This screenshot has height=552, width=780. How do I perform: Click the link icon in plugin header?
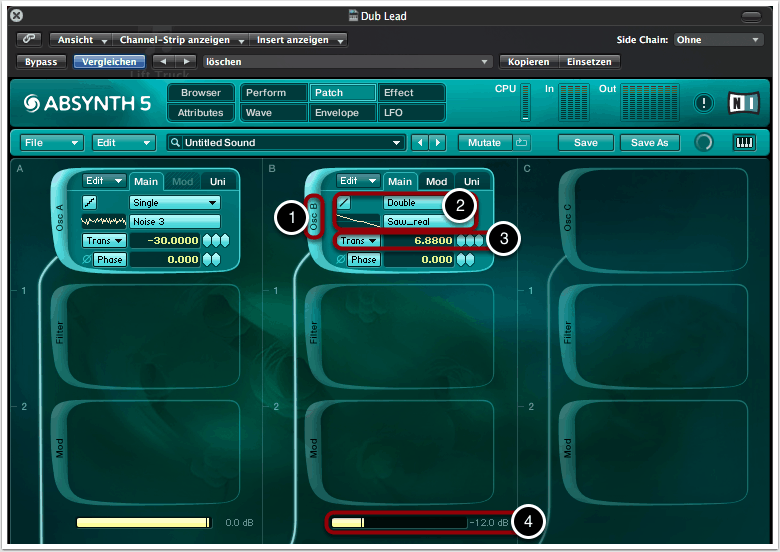30,39
